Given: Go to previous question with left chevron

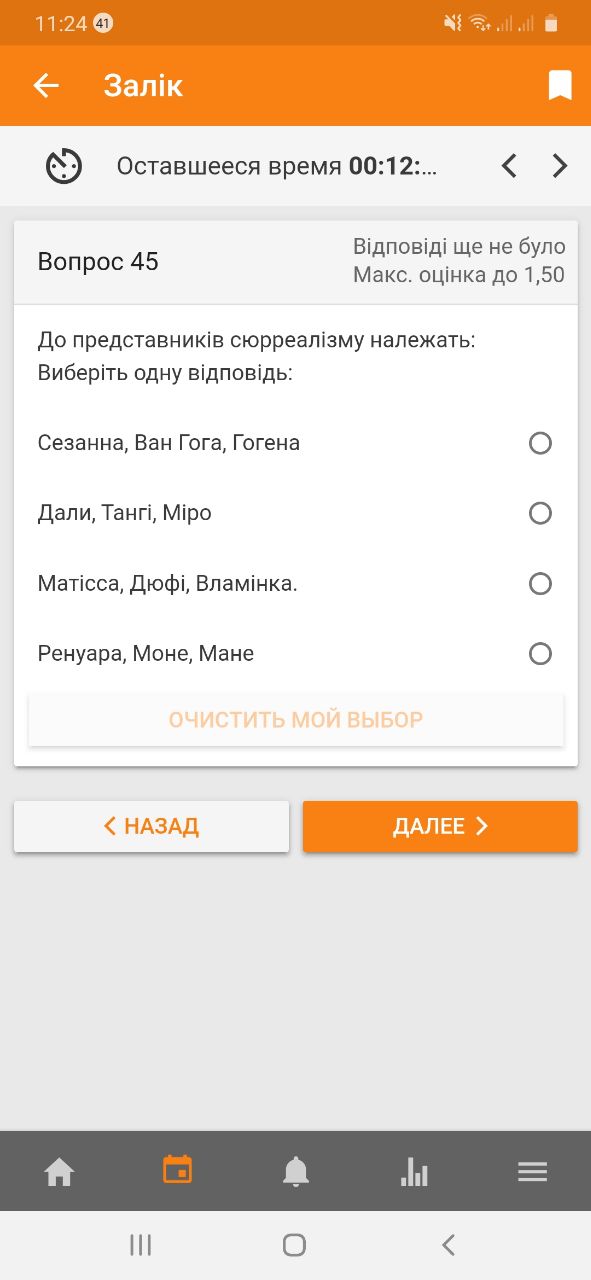Looking at the screenshot, I should (509, 166).
